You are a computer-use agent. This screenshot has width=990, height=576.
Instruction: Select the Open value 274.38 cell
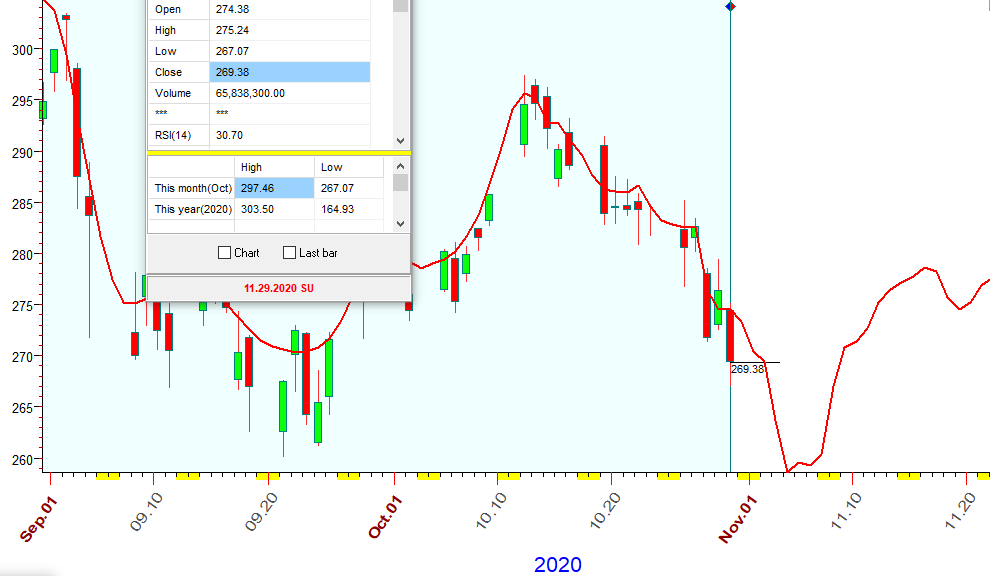pyautogui.click(x=289, y=9)
